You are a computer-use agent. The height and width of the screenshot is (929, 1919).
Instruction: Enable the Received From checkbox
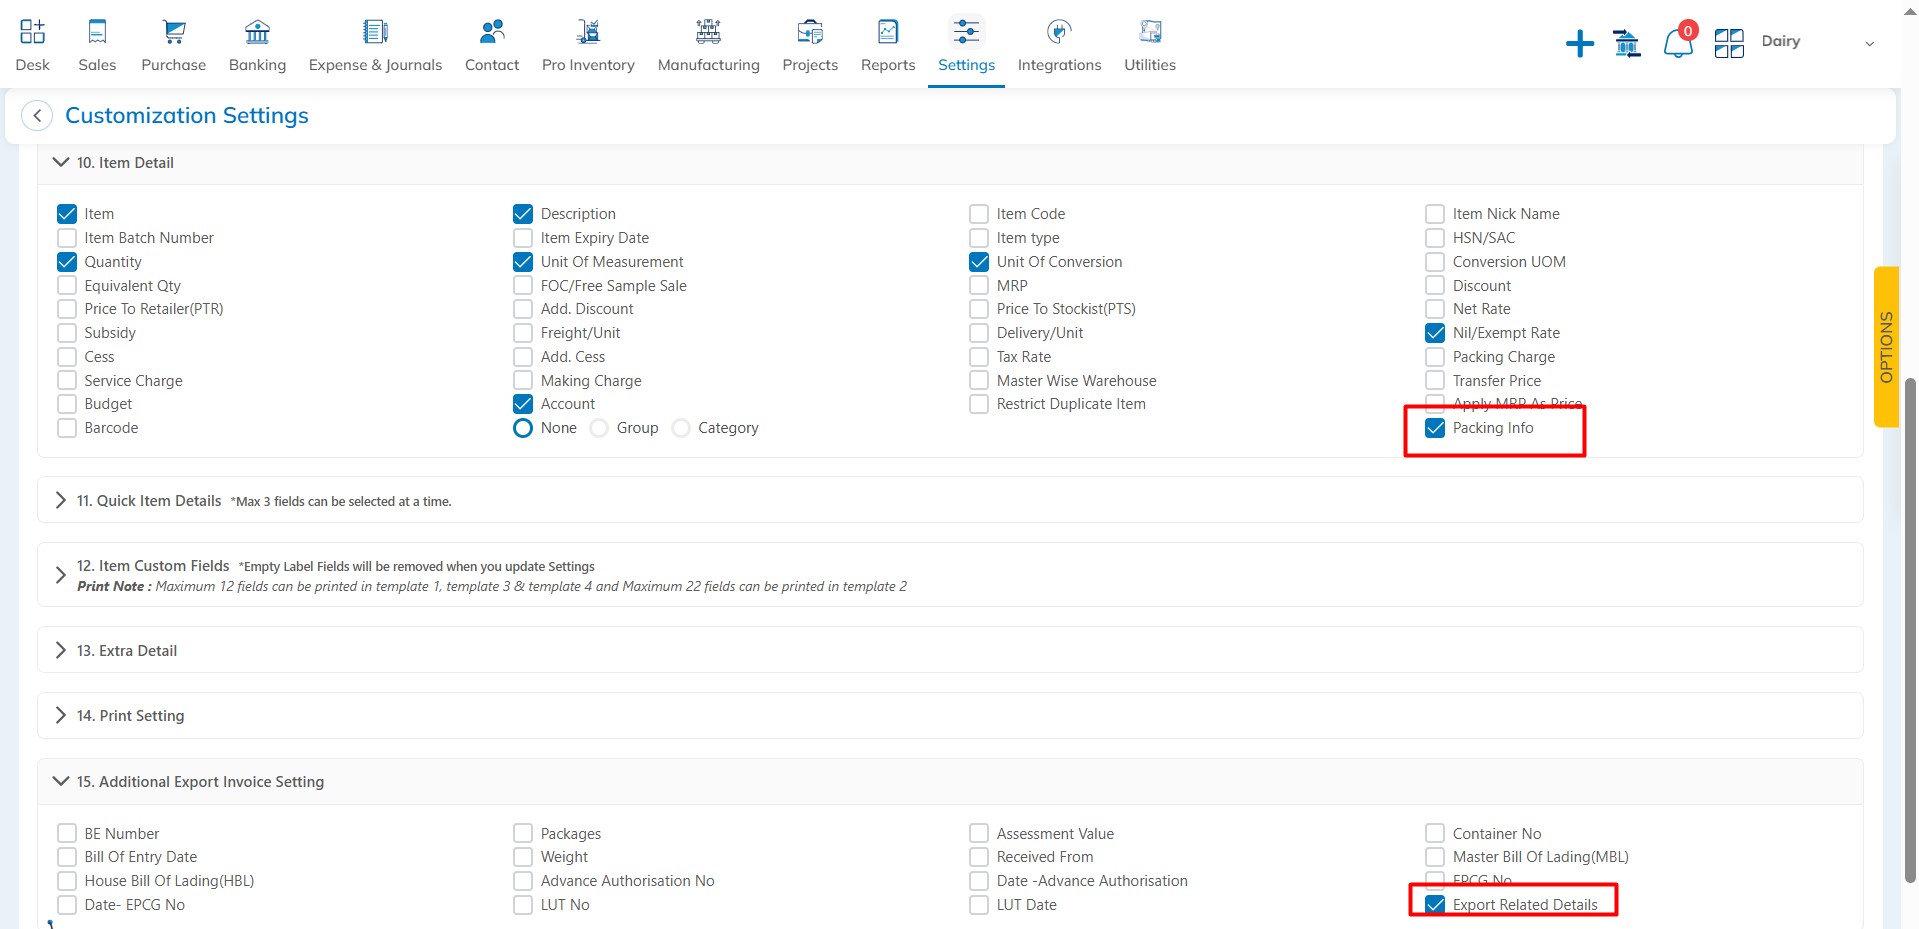979,857
